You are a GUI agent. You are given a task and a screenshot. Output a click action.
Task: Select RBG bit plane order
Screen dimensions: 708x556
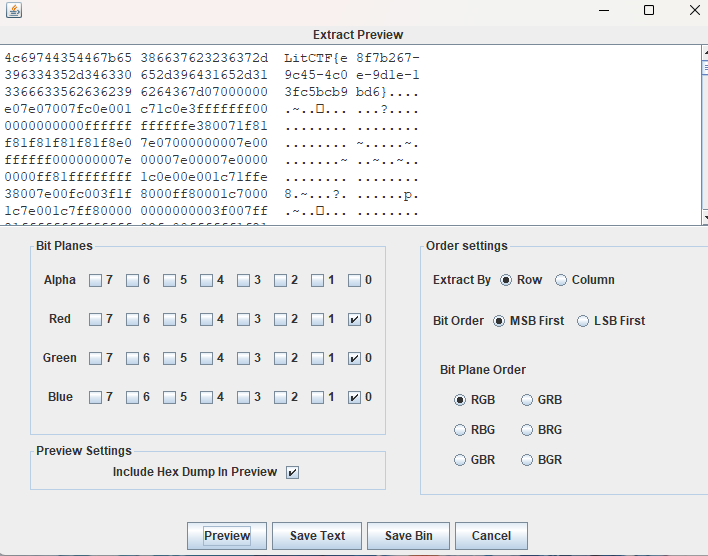[x=460, y=430]
